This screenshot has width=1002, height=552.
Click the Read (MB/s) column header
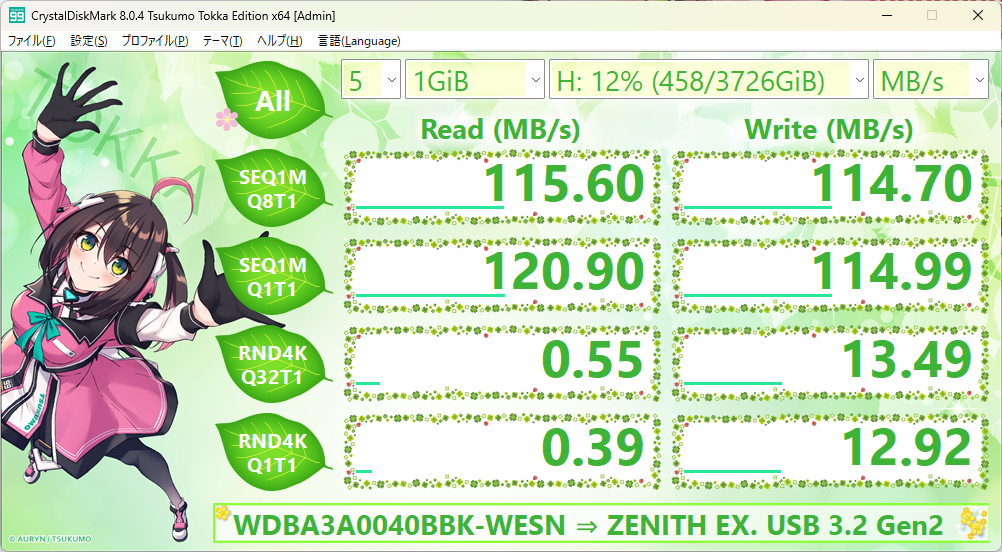500,130
